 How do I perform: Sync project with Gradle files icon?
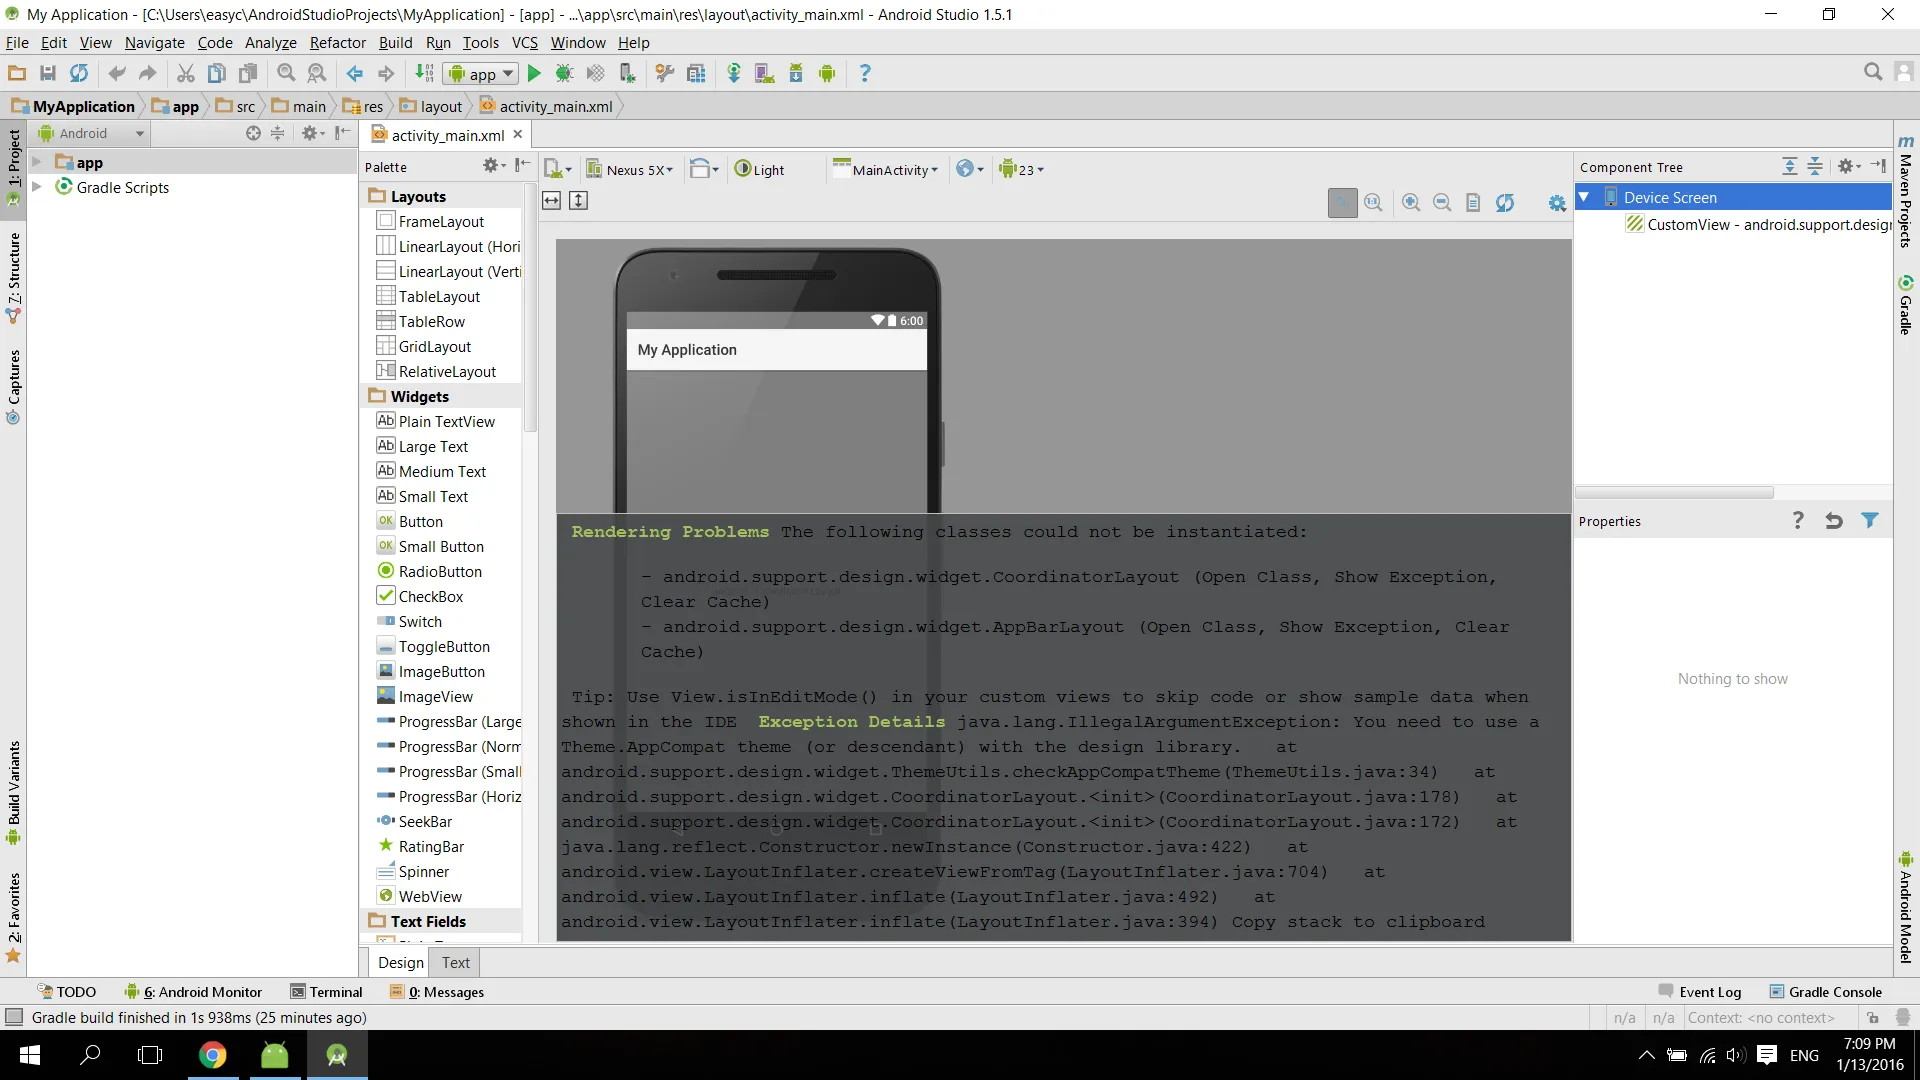pos(734,73)
